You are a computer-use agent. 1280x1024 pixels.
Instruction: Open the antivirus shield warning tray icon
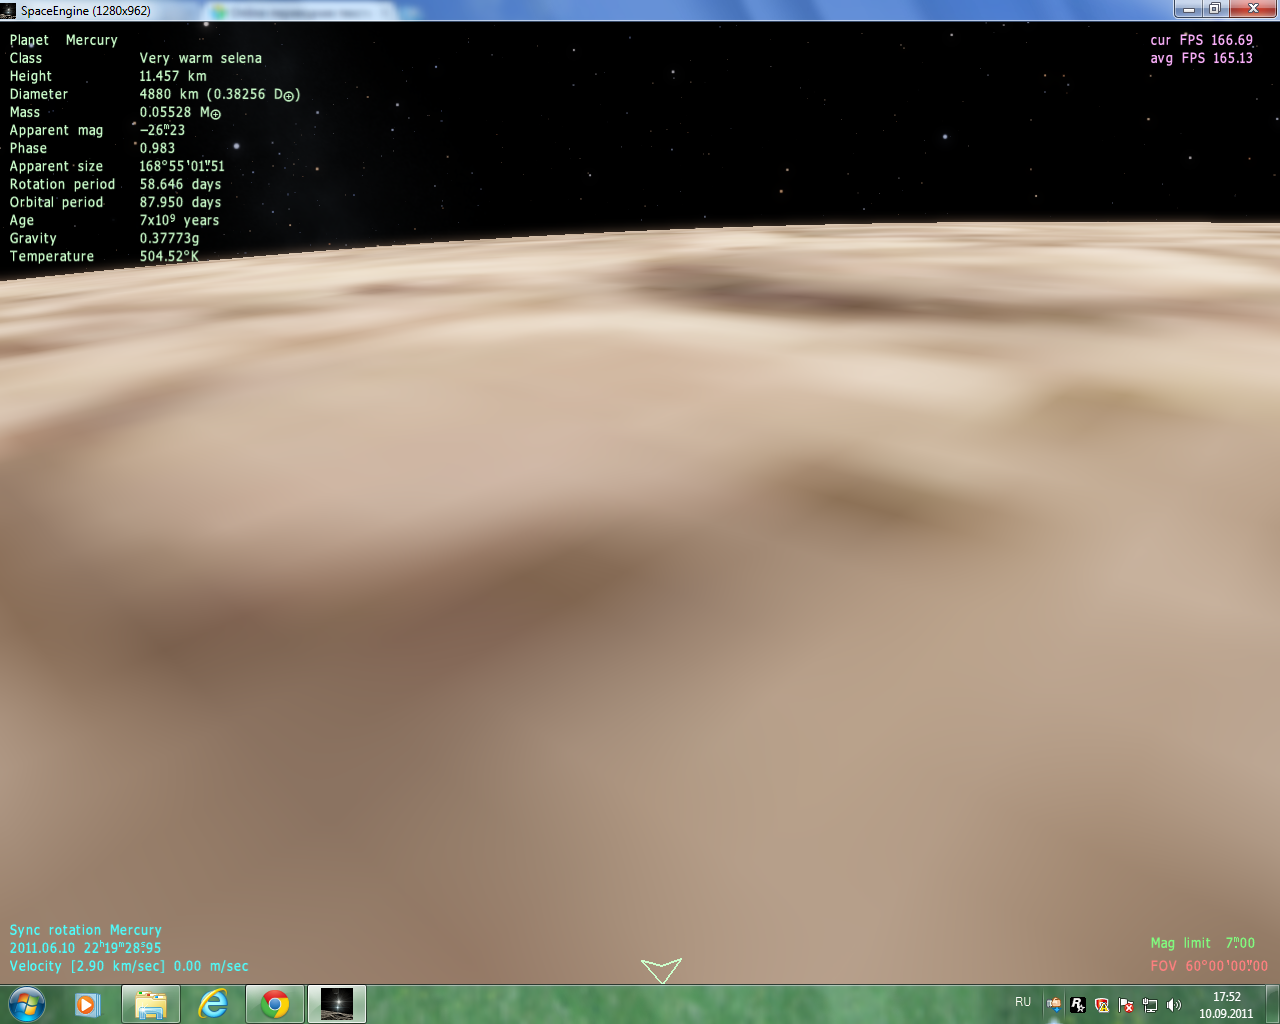pyautogui.click(x=1102, y=1005)
